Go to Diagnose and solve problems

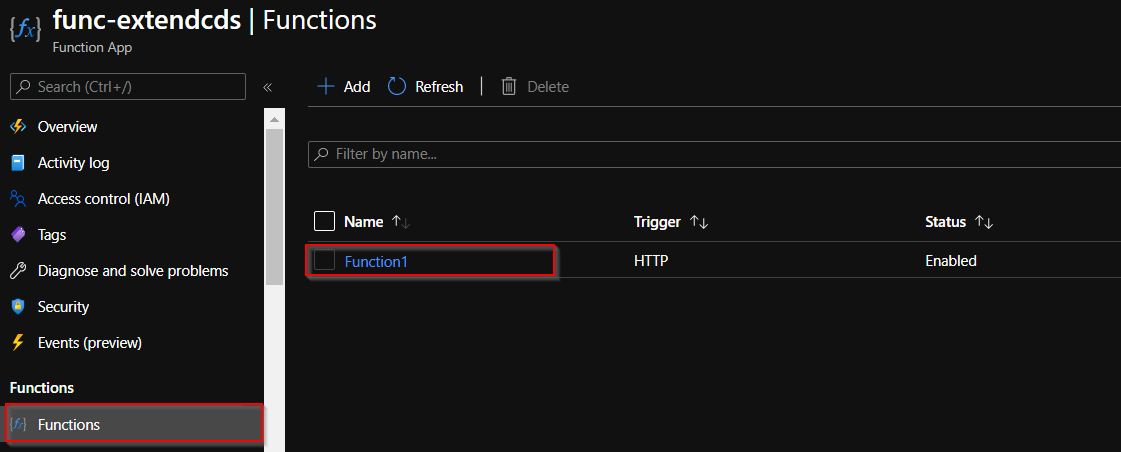(133, 271)
